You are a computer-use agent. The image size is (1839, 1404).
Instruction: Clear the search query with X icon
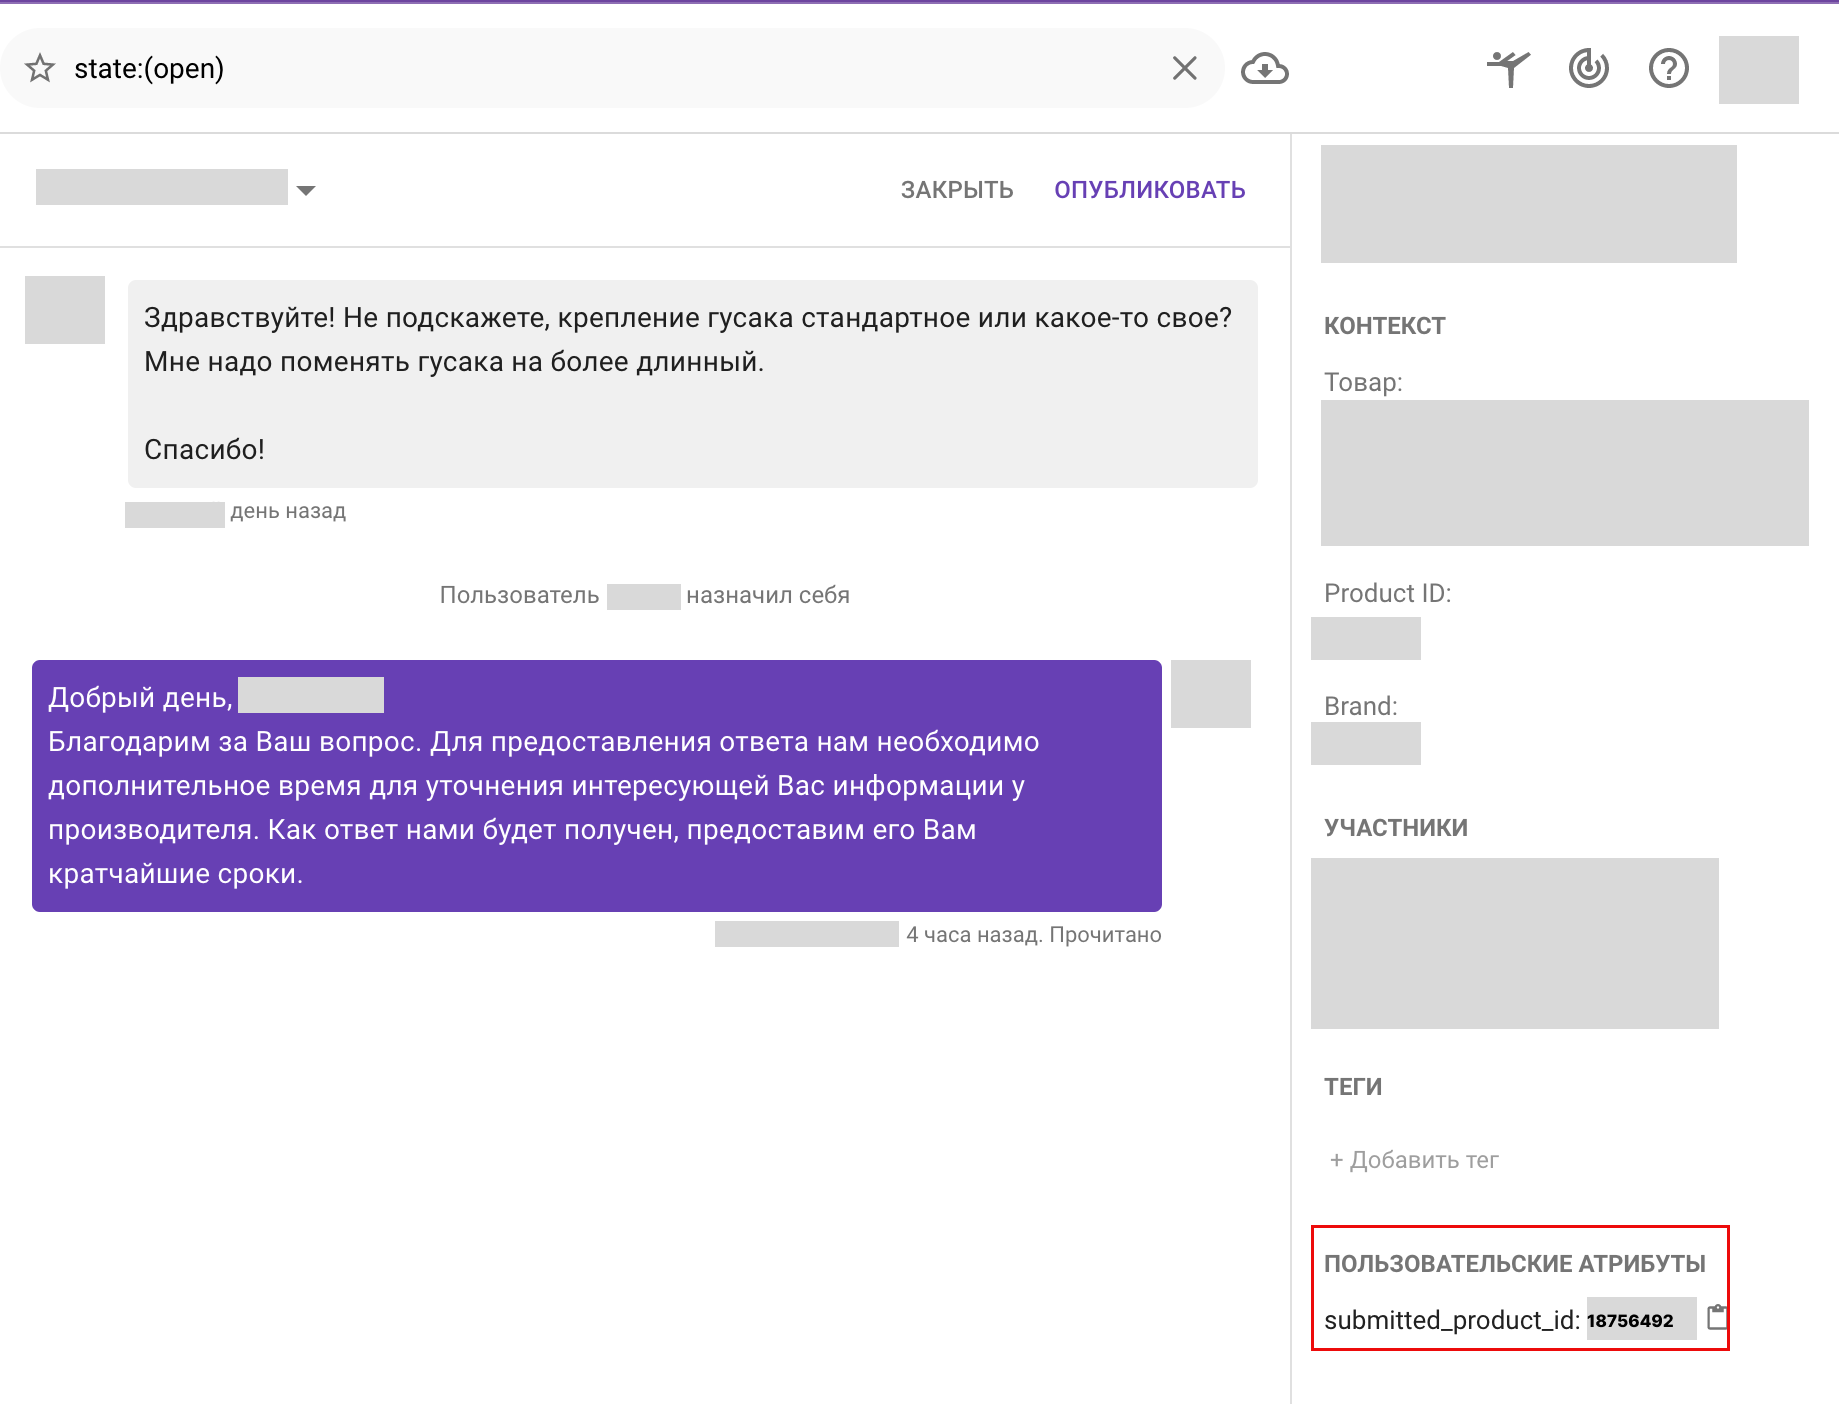[x=1184, y=69]
